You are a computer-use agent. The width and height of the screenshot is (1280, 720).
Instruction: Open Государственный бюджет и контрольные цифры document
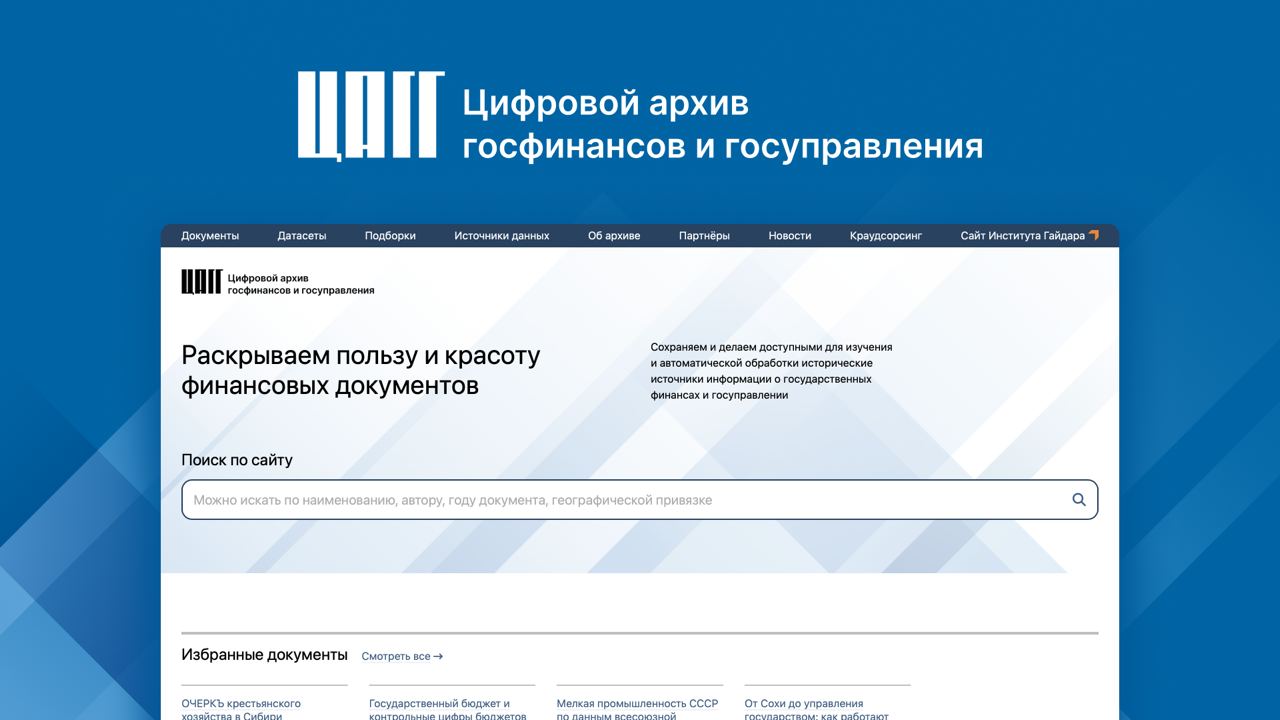pyautogui.click(x=448, y=709)
